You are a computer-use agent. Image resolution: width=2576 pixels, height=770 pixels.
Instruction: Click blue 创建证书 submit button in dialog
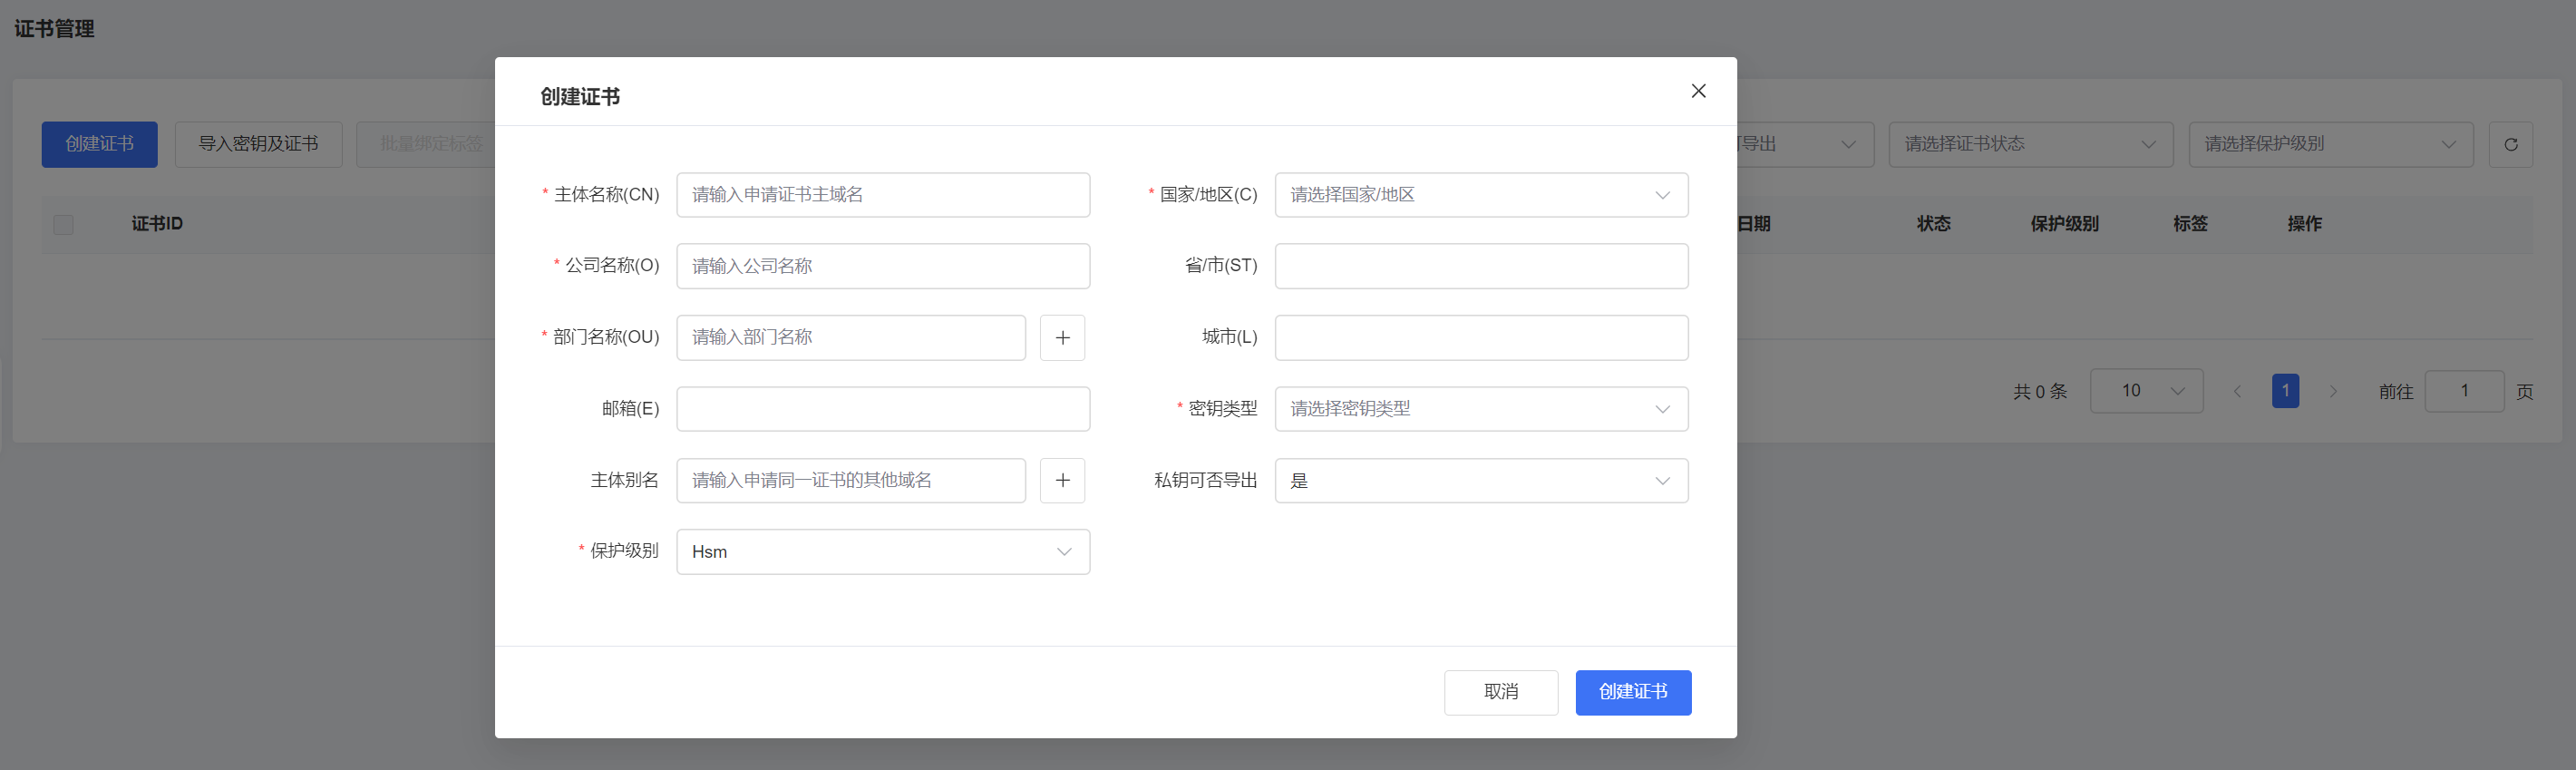coord(1633,692)
